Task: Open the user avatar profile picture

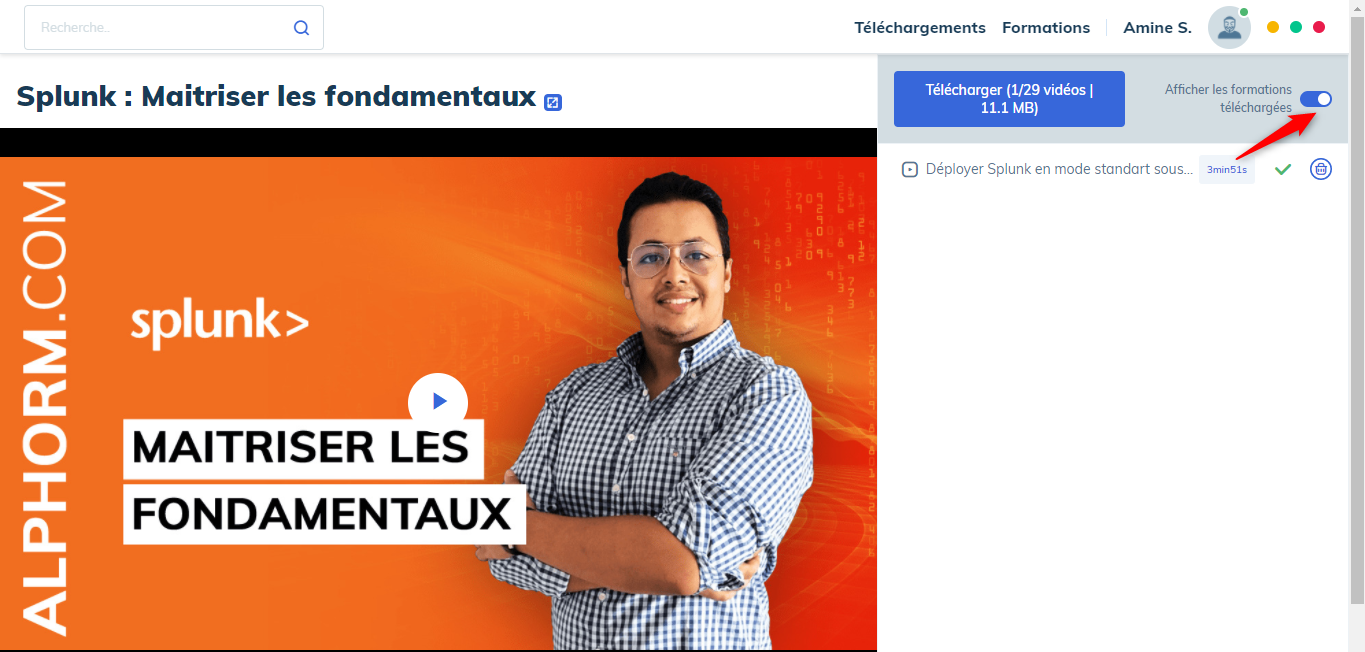Action: click(x=1229, y=28)
